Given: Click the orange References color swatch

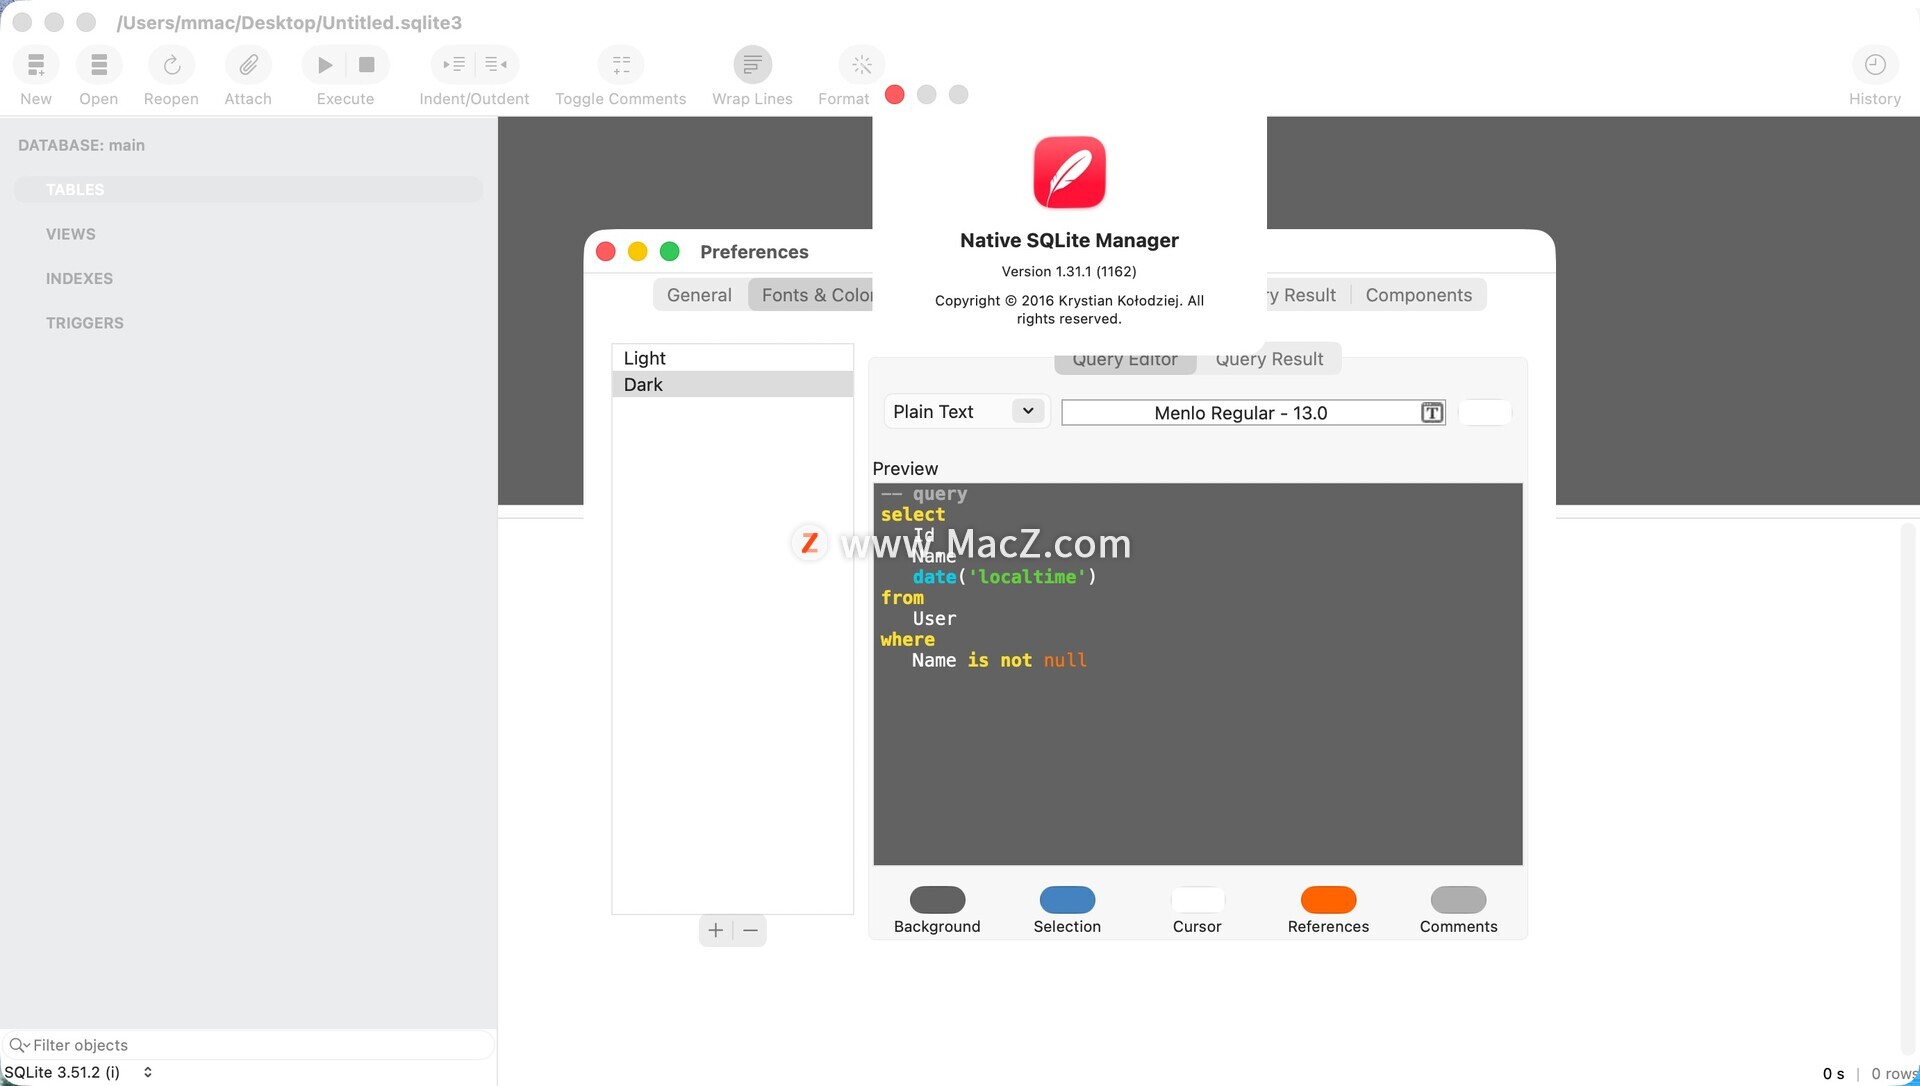Looking at the screenshot, I should [x=1328, y=900].
